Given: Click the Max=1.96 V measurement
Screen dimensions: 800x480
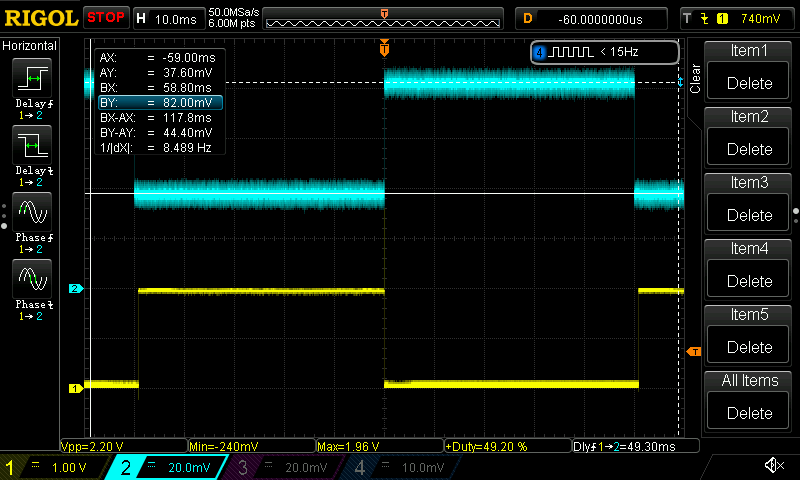Looking at the screenshot, I should click(x=380, y=446).
